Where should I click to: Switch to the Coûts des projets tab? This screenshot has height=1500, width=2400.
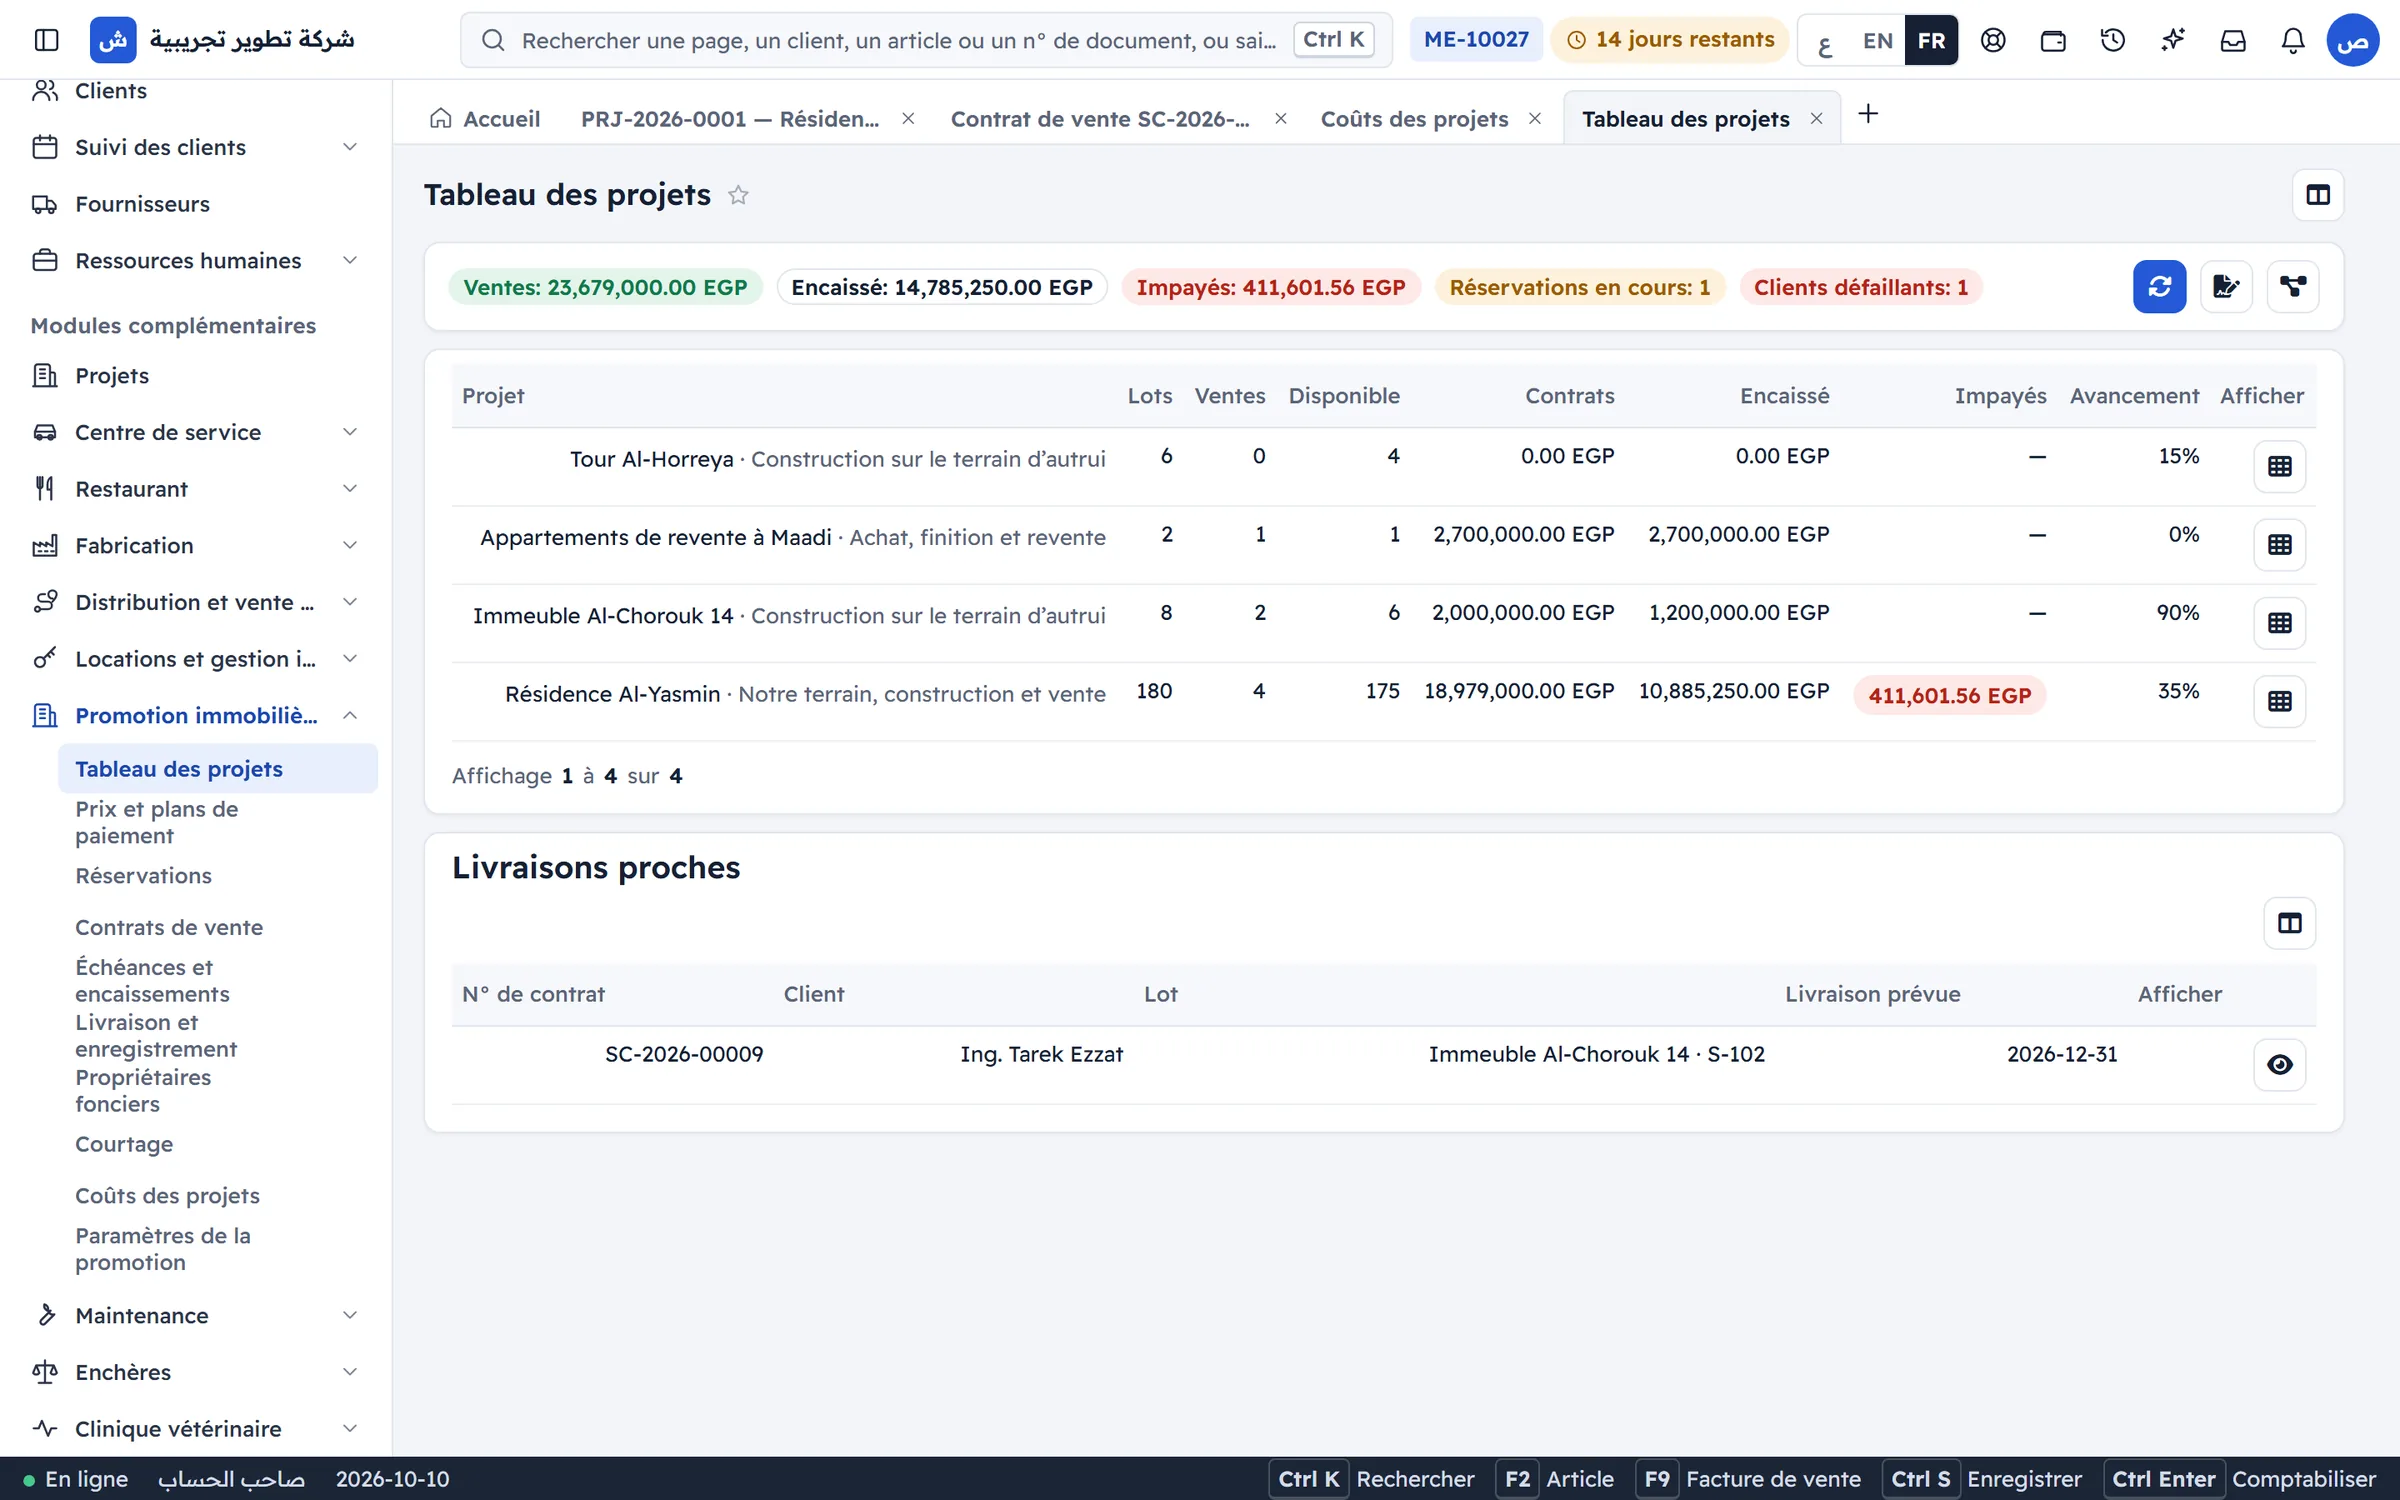tap(1414, 119)
